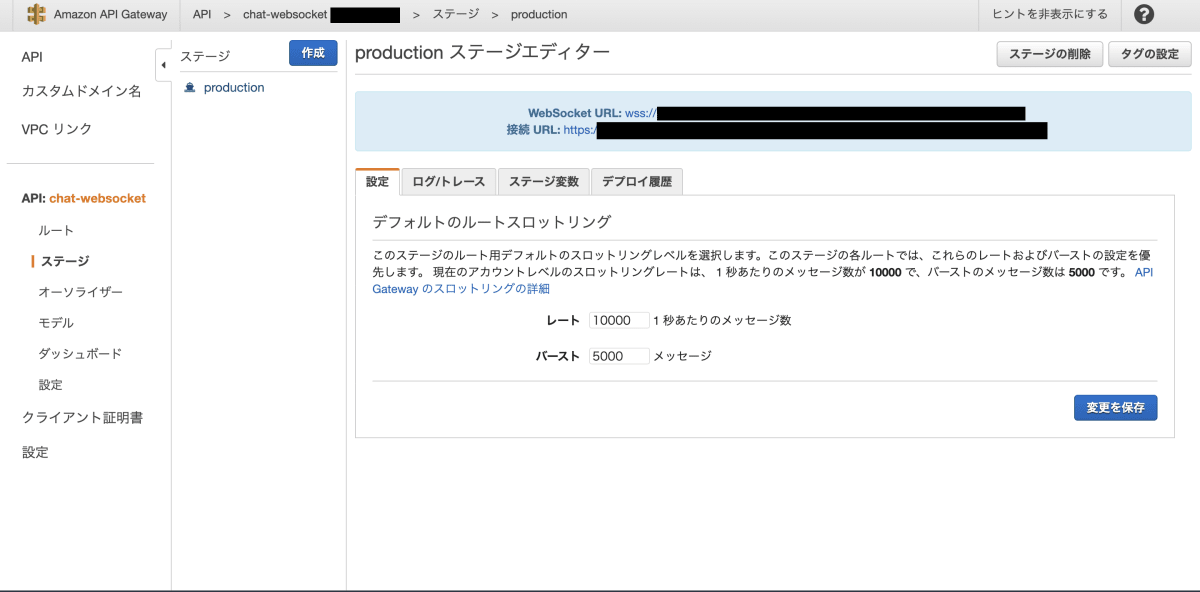Switch to the ステージ変数 tab
Image resolution: width=1200 pixels, height=592 pixels.
coord(544,181)
